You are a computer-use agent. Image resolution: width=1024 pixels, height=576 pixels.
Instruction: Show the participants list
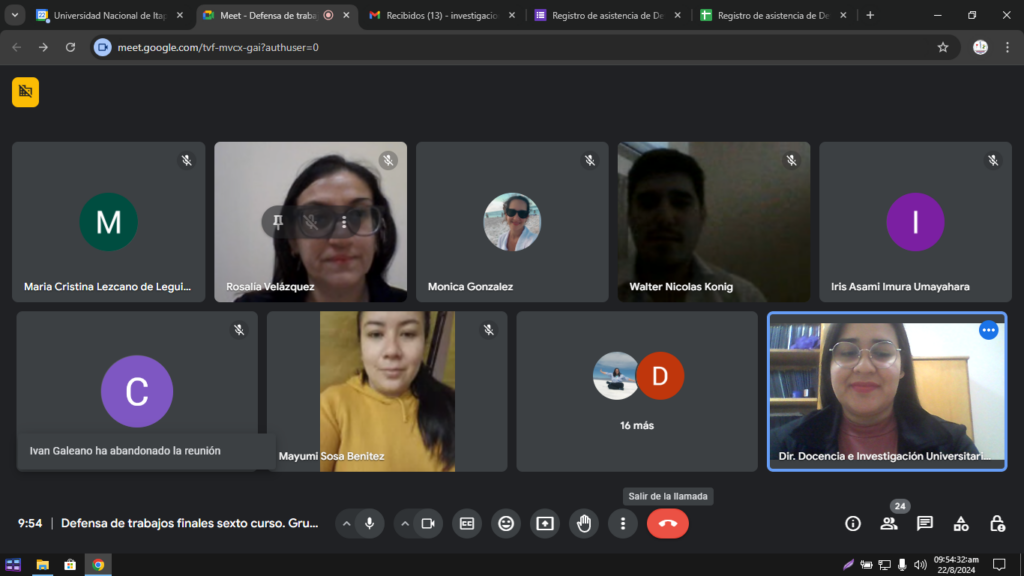888,523
